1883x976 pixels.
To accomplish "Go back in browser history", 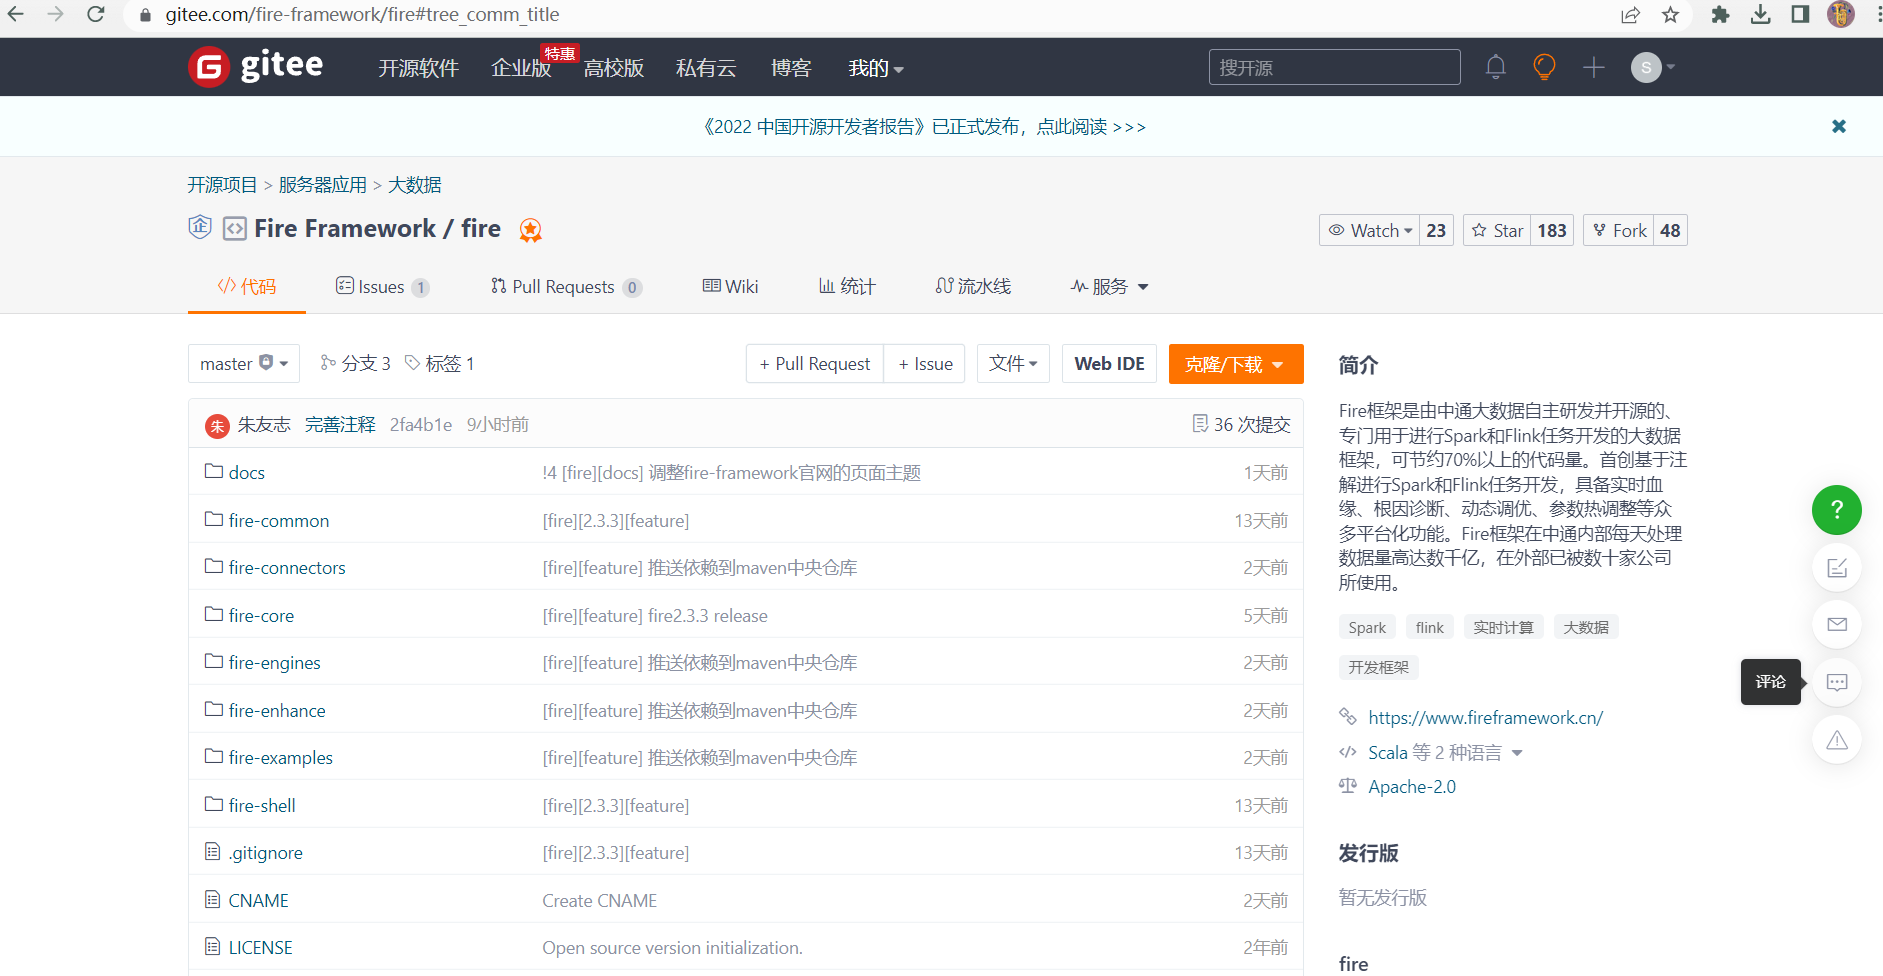I will [x=16, y=14].
